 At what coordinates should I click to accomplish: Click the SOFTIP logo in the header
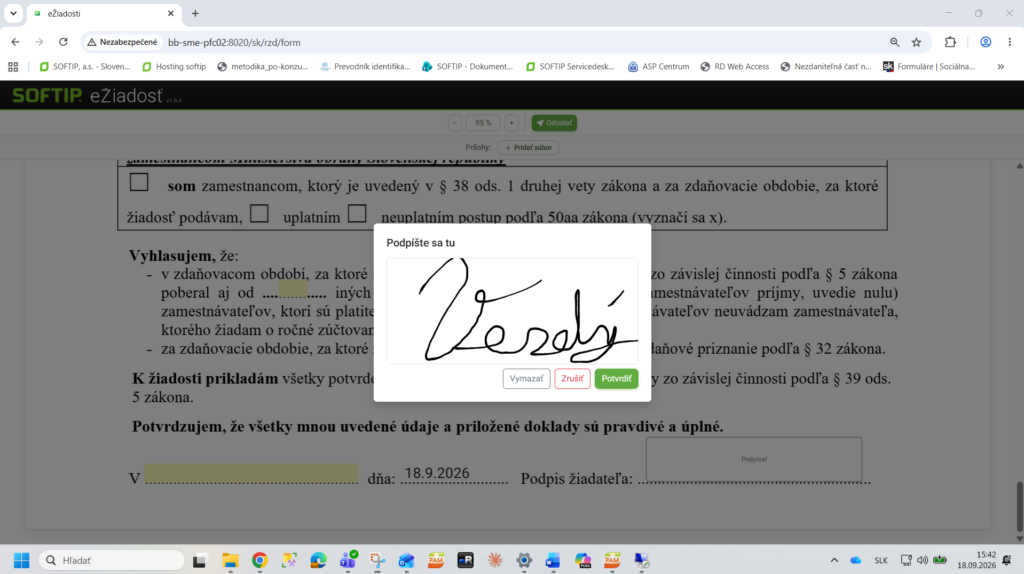[x=47, y=95]
